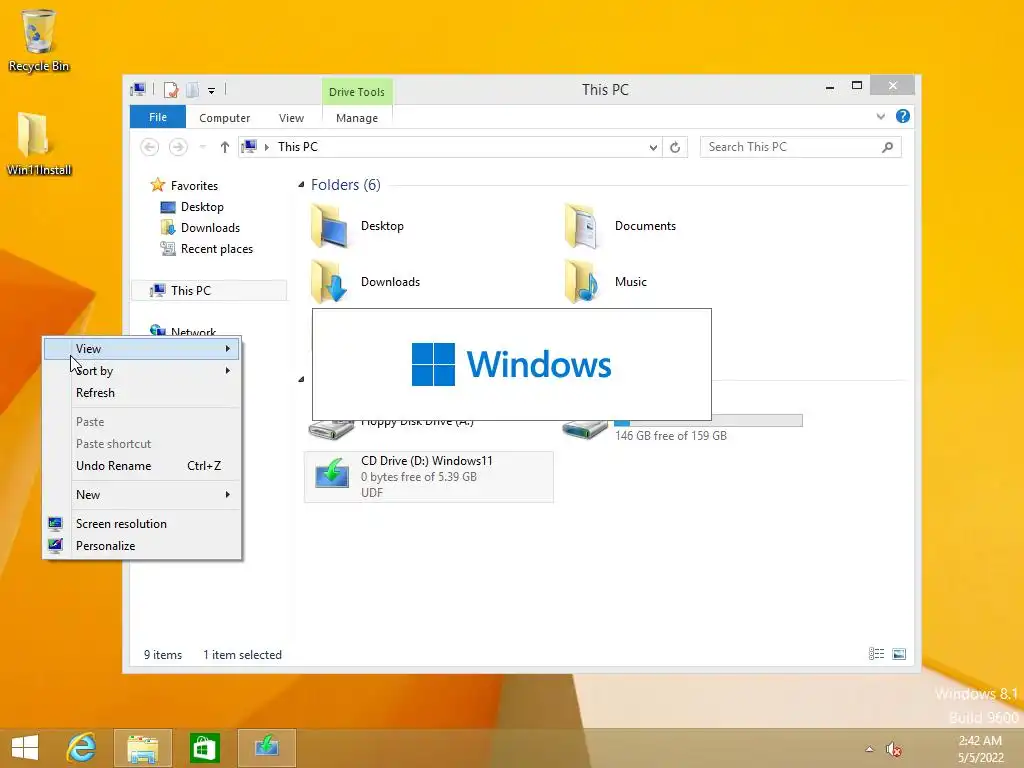This screenshot has width=1024, height=768.
Task: Open the Windows Store taskbar icon
Action: [x=204, y=748]
